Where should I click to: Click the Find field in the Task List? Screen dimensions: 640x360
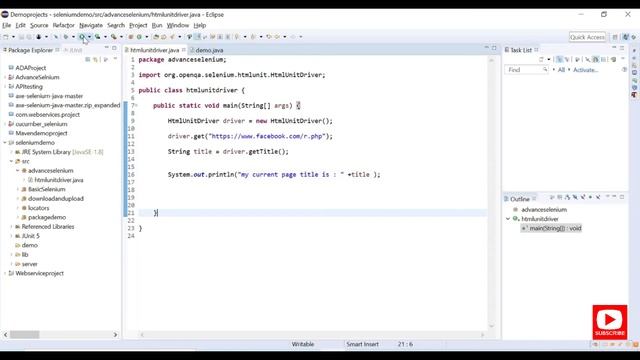pyautogui.click(x=527, y=70)
